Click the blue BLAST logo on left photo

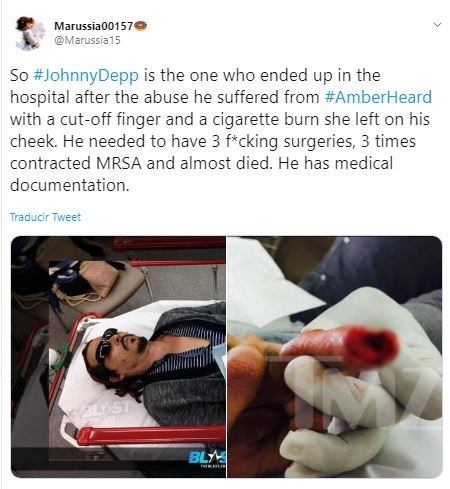click(x=207, y=459)
